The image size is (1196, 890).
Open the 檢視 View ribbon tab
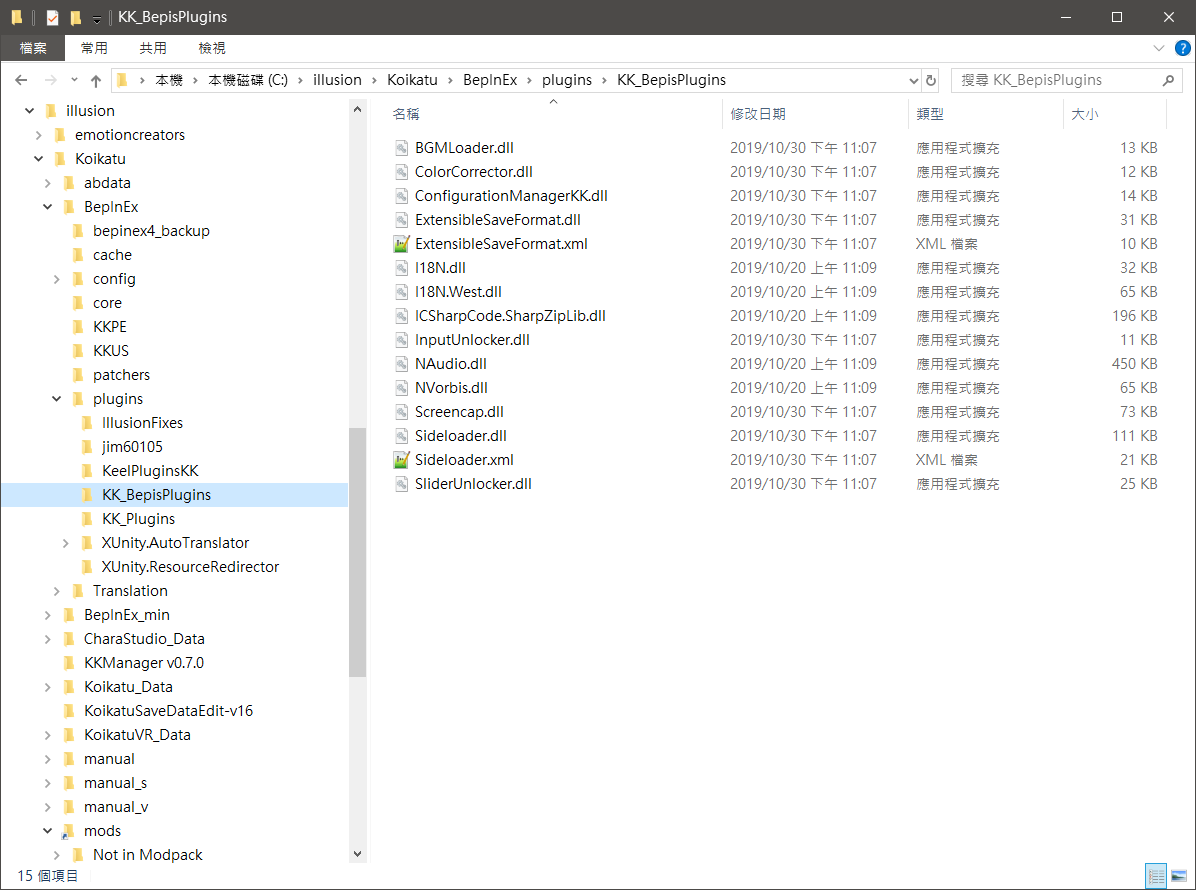pyautogui.click(x=212, y=48)
